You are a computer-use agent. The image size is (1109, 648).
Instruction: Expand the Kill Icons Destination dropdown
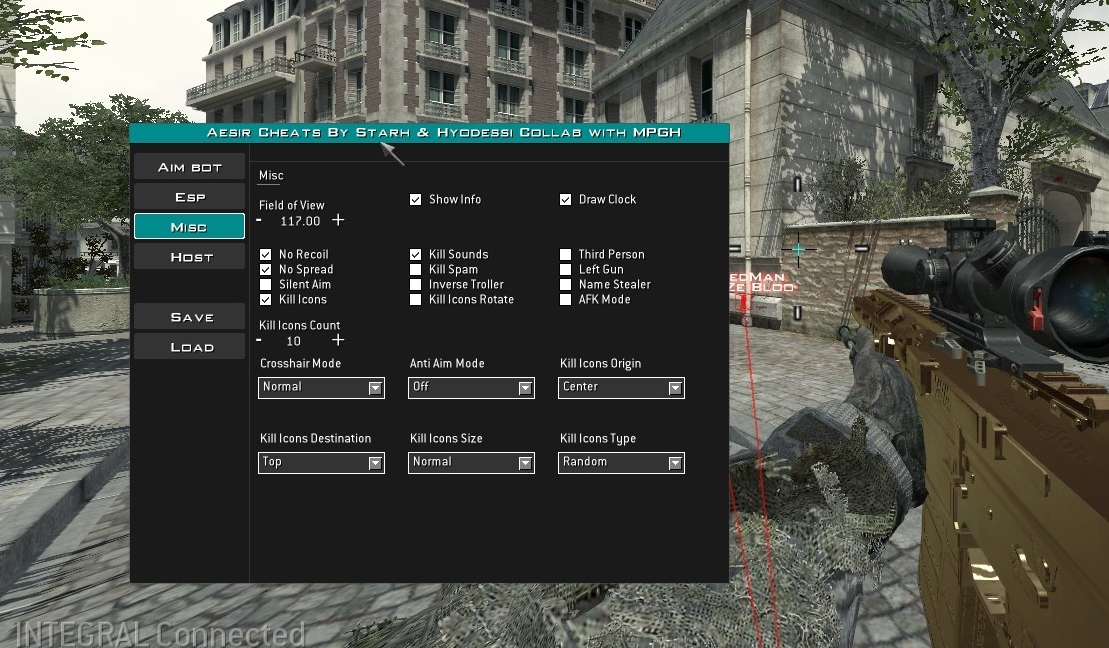[322, 463]
